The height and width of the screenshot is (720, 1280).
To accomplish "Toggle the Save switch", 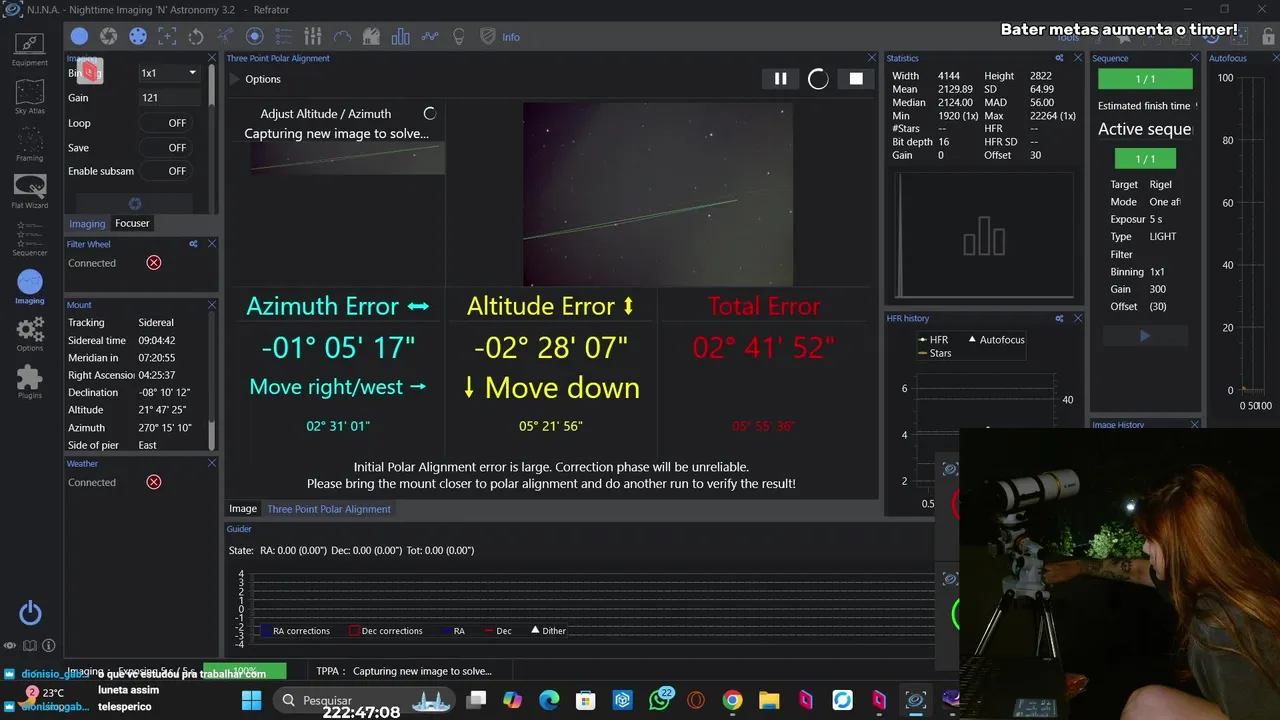I will tap(165, 147).
